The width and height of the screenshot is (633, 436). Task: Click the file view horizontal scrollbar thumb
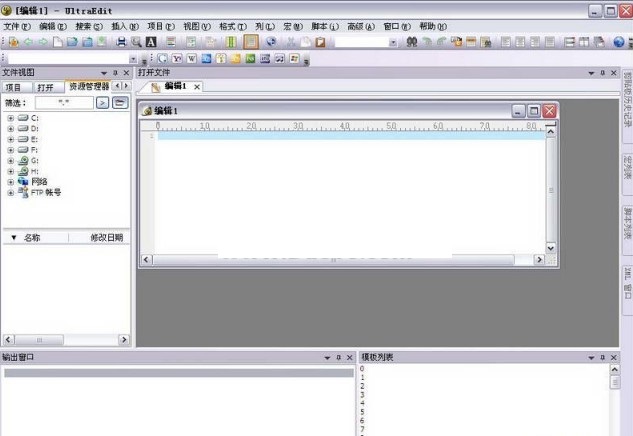[39, 340]
